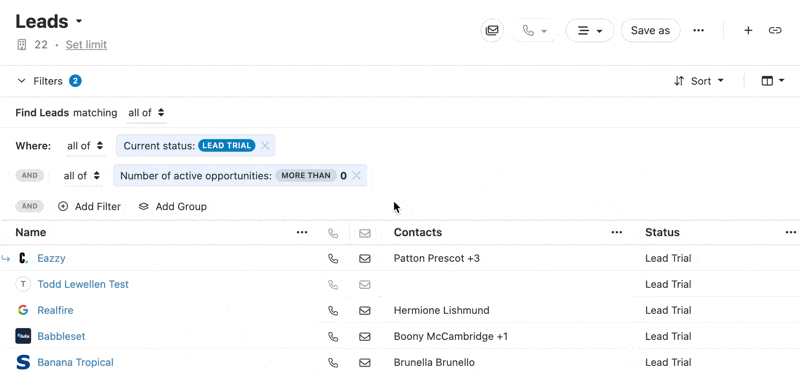Click contact Brunella Brunello
The height and width of the screenshot is (380, 800).
tap(434, 363)
